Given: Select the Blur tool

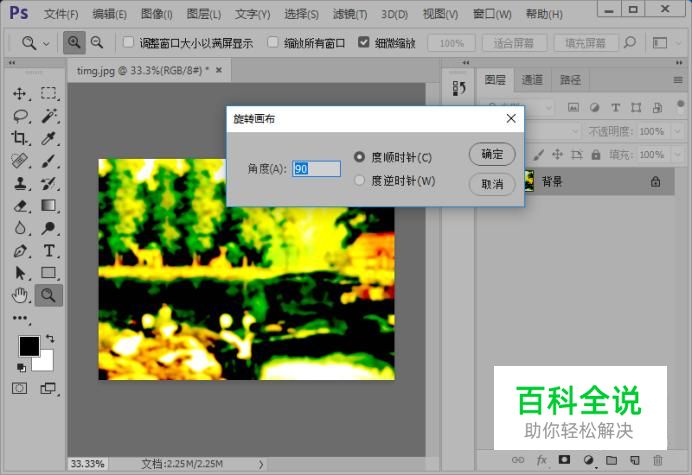Looking at the screenshot, I should click(x=20, y=228).
